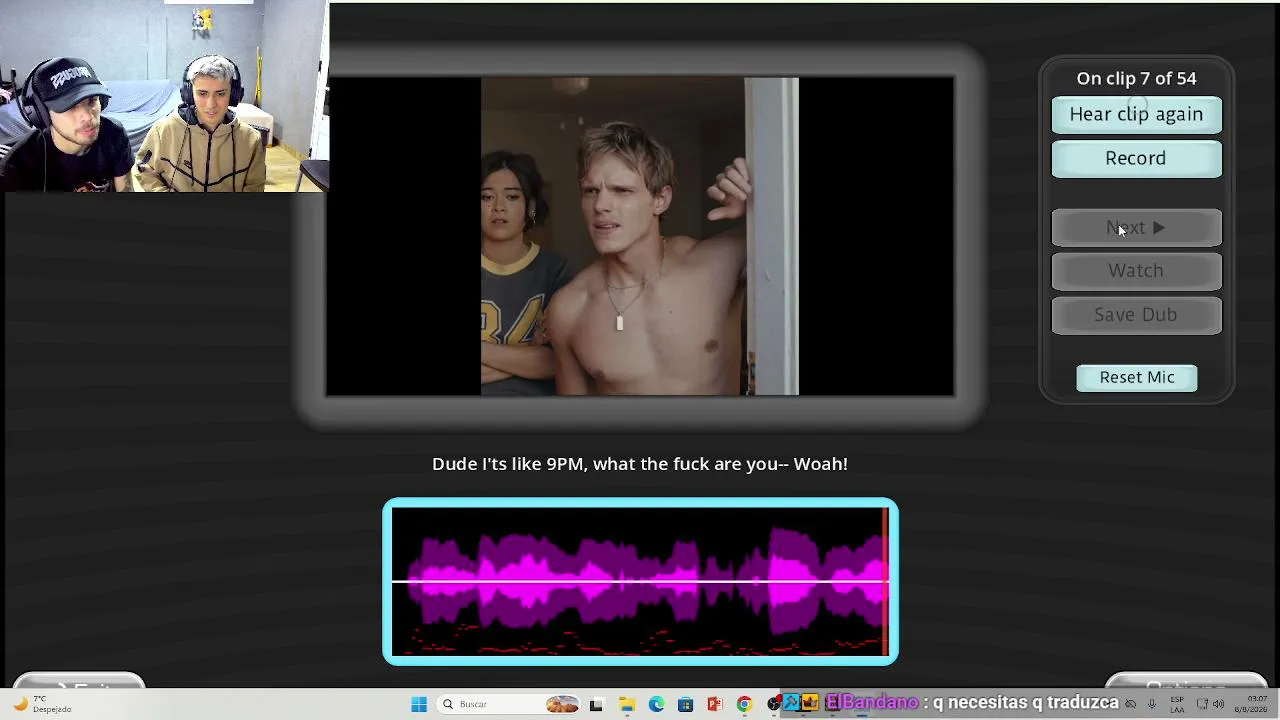Click the movie clip preview
The height and width of the screenshot is (720, 1280).
640,237
